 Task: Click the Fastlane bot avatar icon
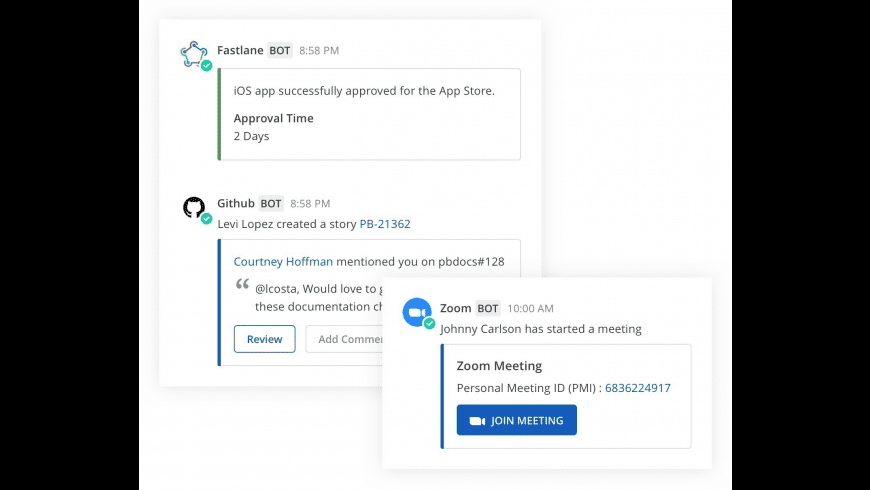point(193,53)
